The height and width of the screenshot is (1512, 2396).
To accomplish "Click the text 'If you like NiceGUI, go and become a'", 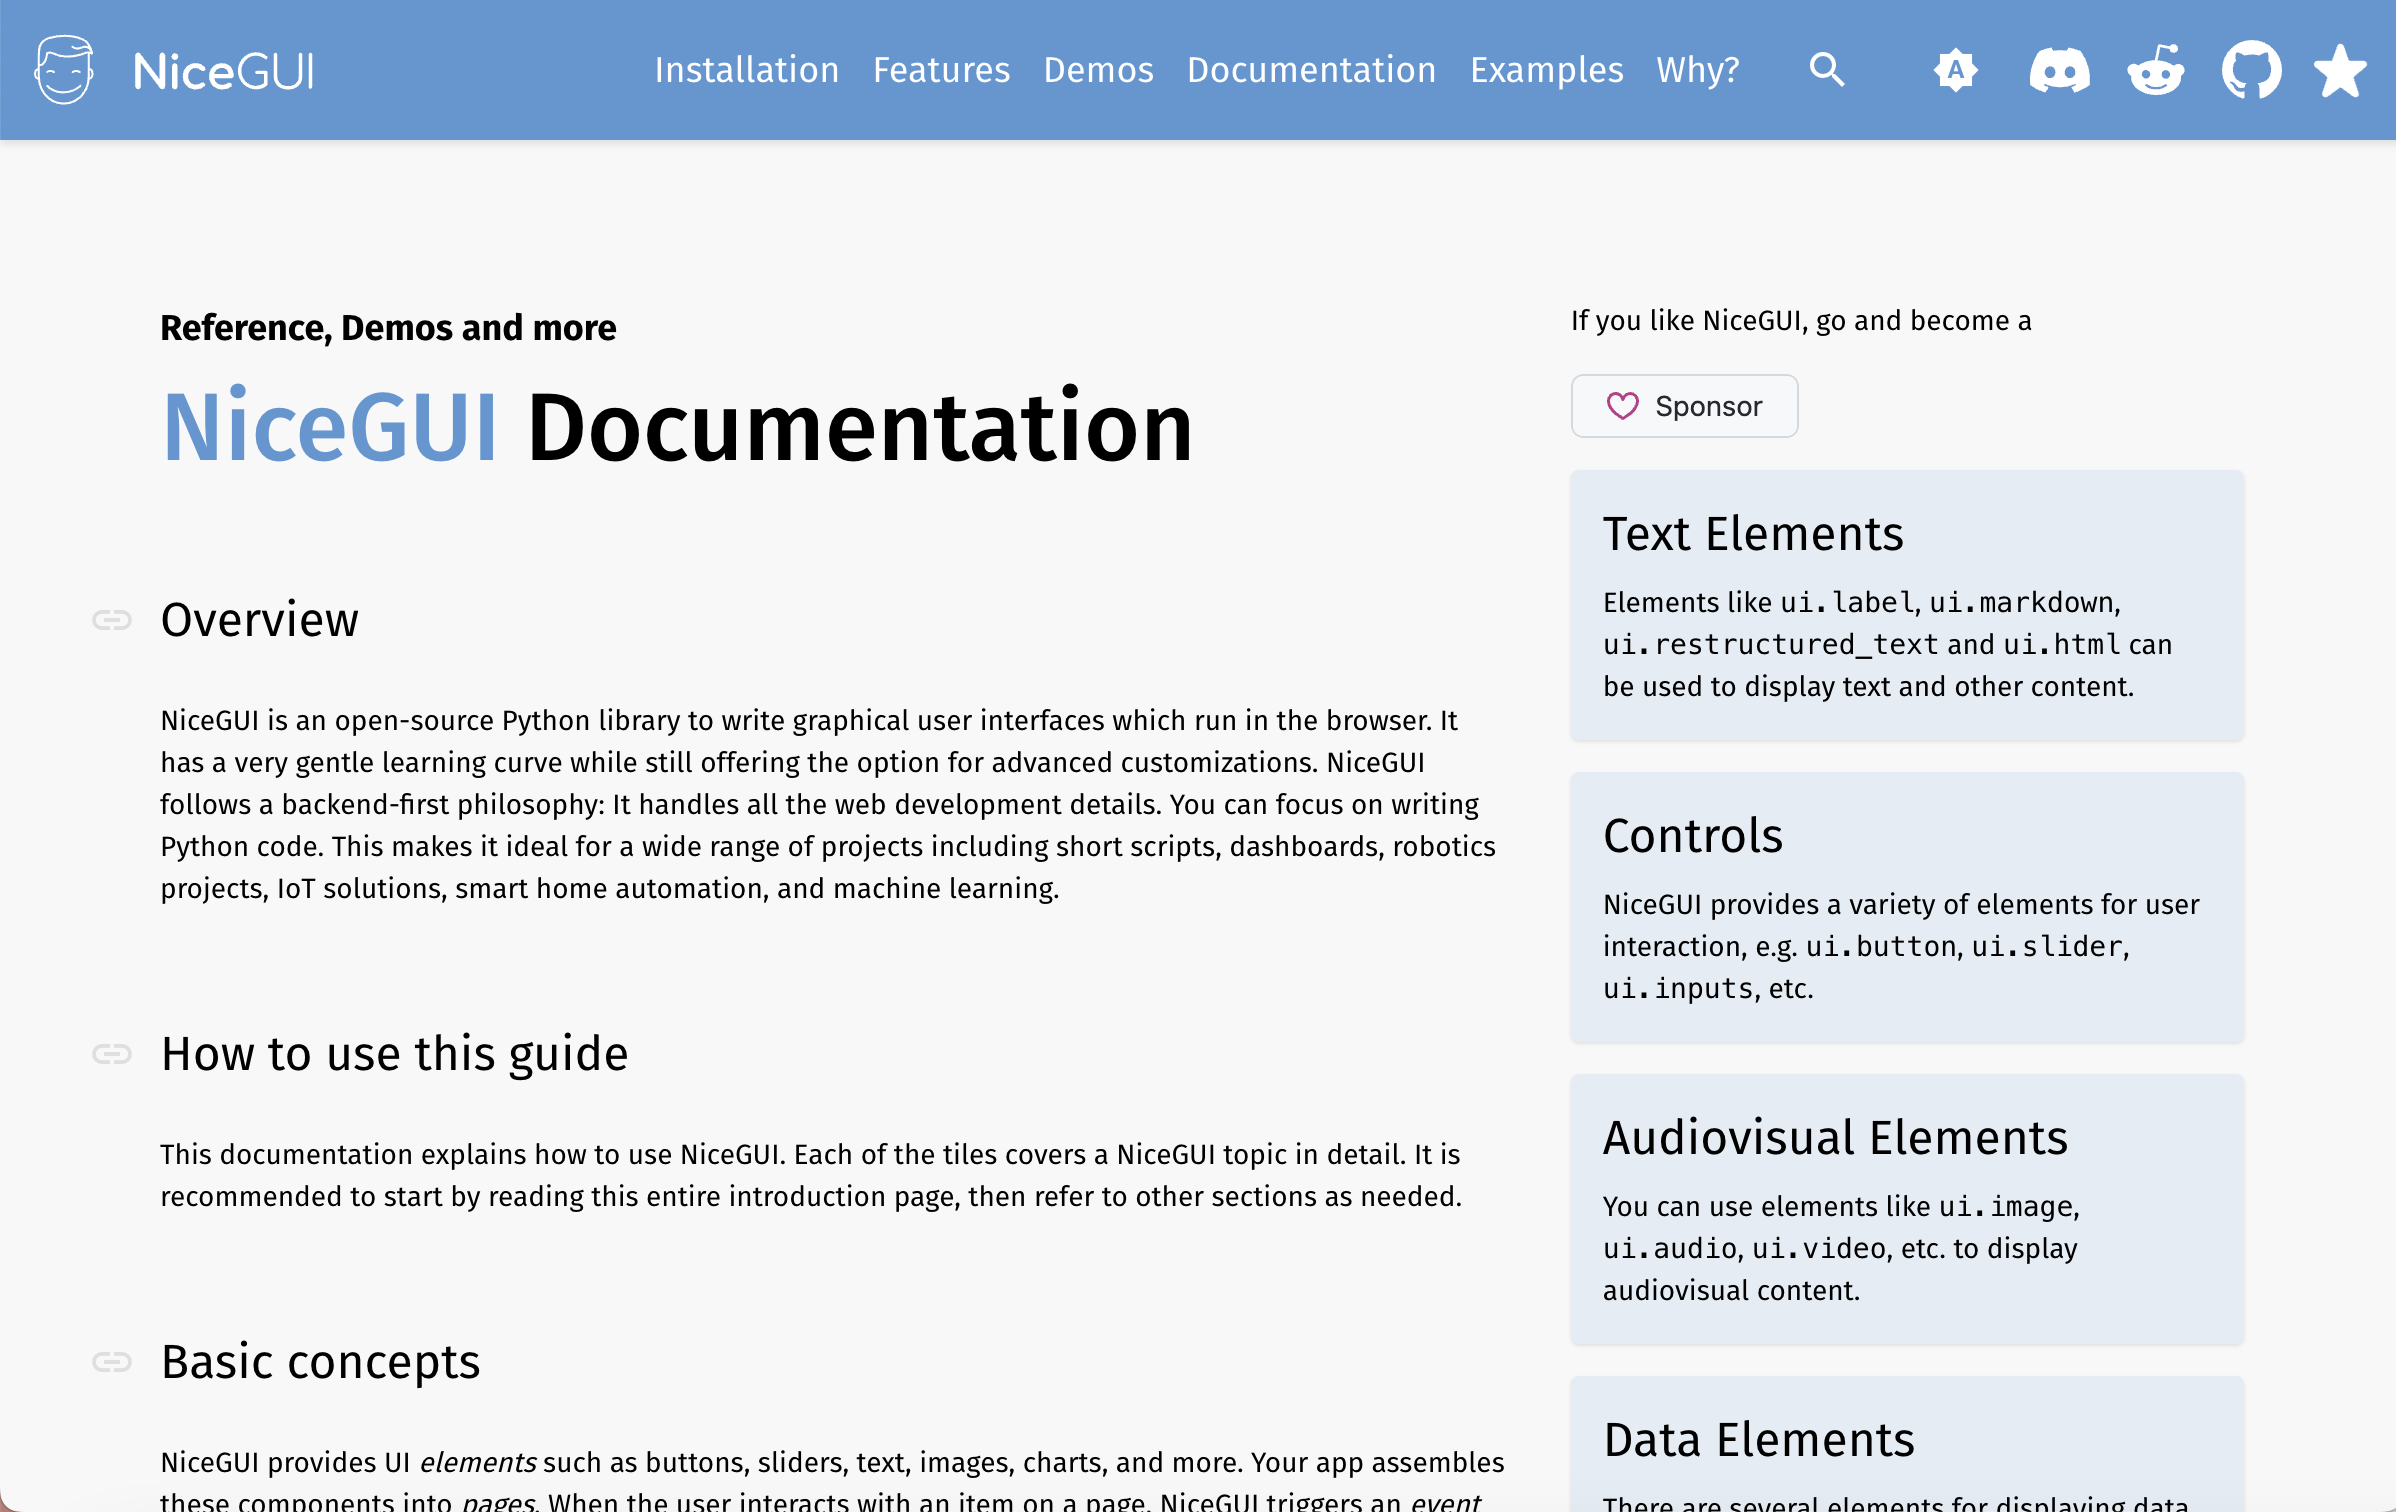I will point(1801,321).
